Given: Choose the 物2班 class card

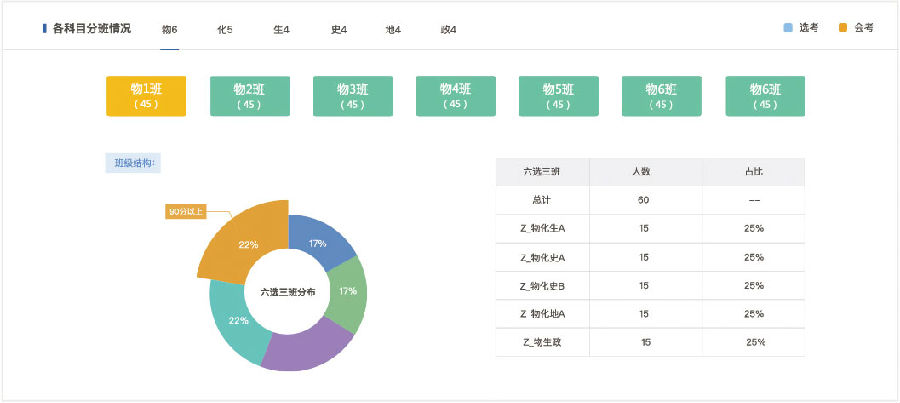Looking at the screenshot, I should [249, 96].
